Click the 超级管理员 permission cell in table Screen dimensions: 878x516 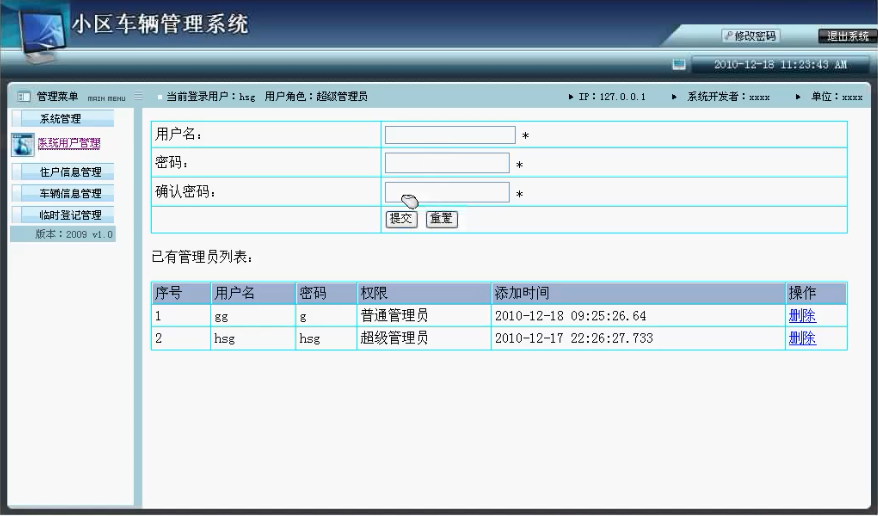pyautogui.click(x=424, y=338)
